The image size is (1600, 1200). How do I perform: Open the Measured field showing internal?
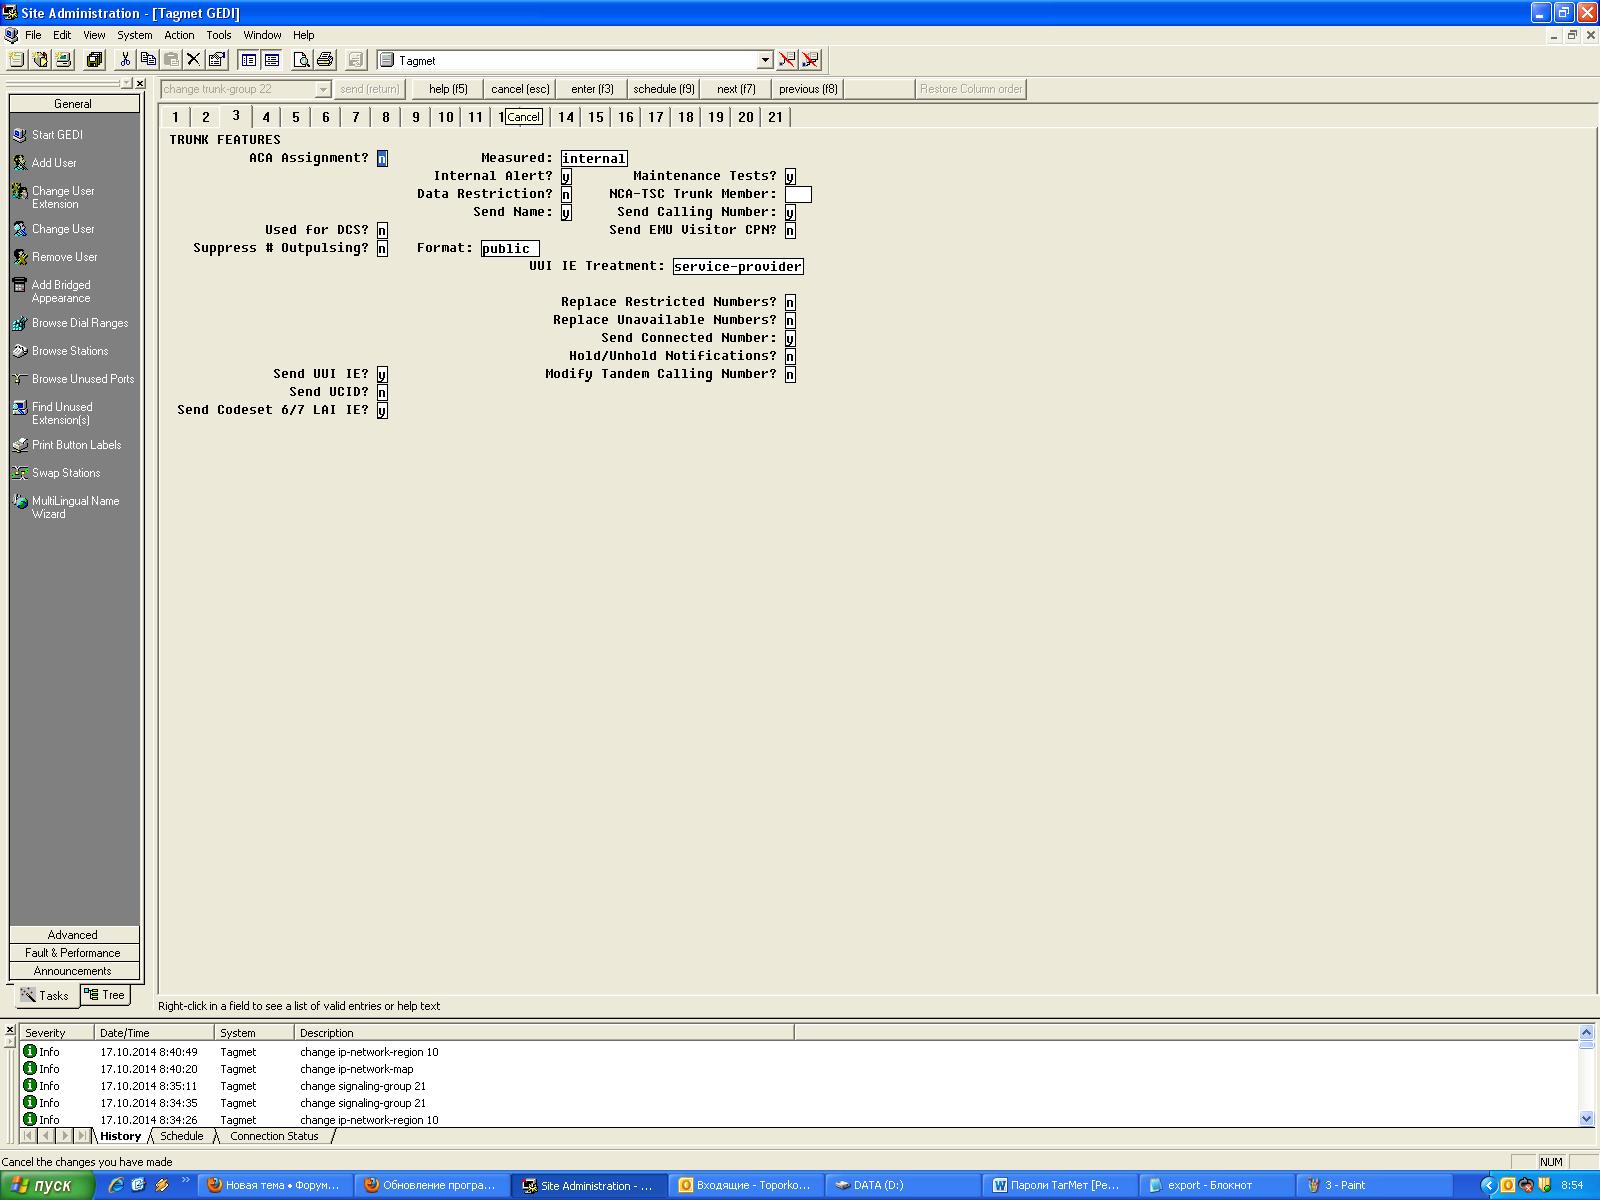pyautogui.click(x=594, y=158)
